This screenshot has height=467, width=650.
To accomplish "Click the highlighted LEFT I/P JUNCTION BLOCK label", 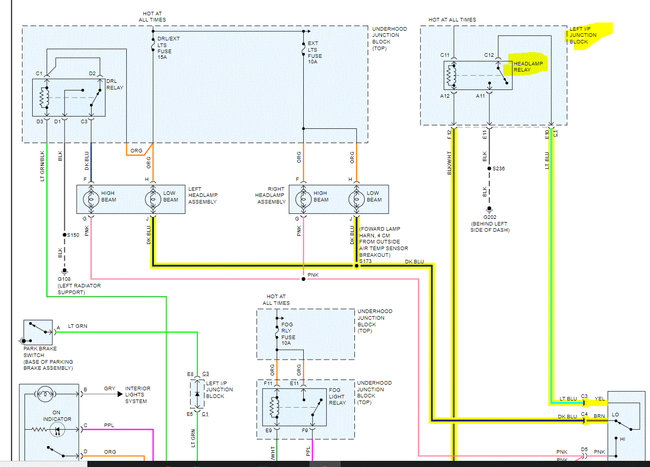I will click(583, 35).
